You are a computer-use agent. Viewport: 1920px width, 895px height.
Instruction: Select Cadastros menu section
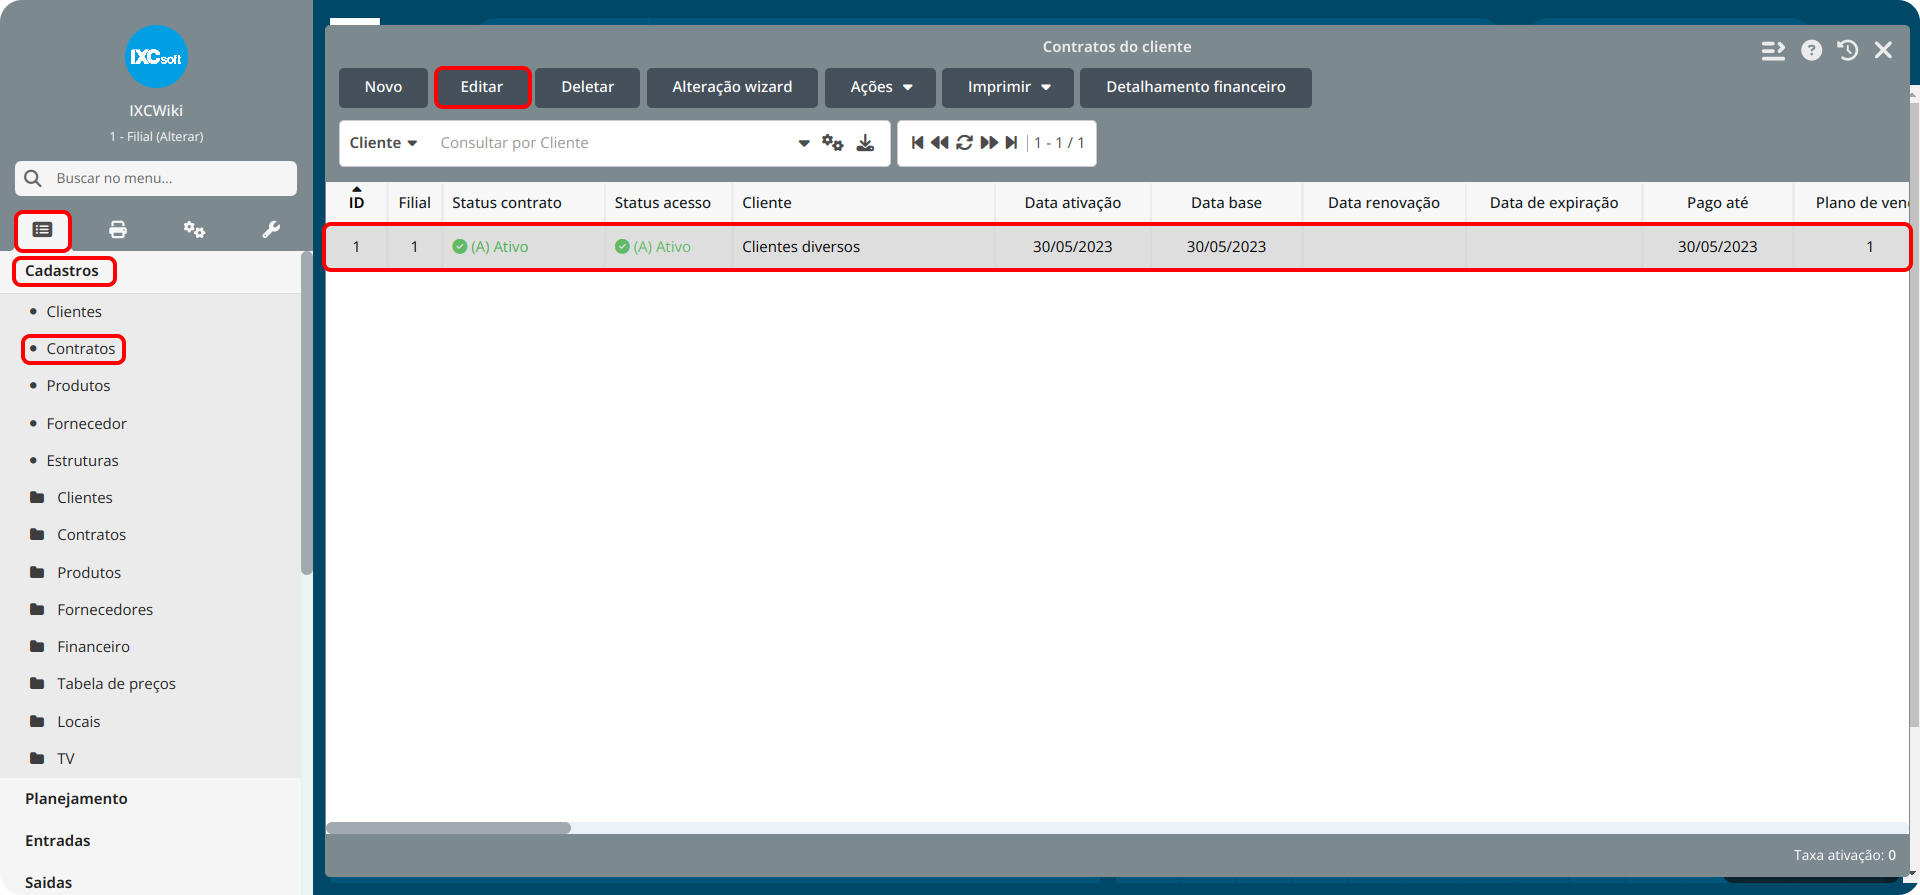(62, 271)
